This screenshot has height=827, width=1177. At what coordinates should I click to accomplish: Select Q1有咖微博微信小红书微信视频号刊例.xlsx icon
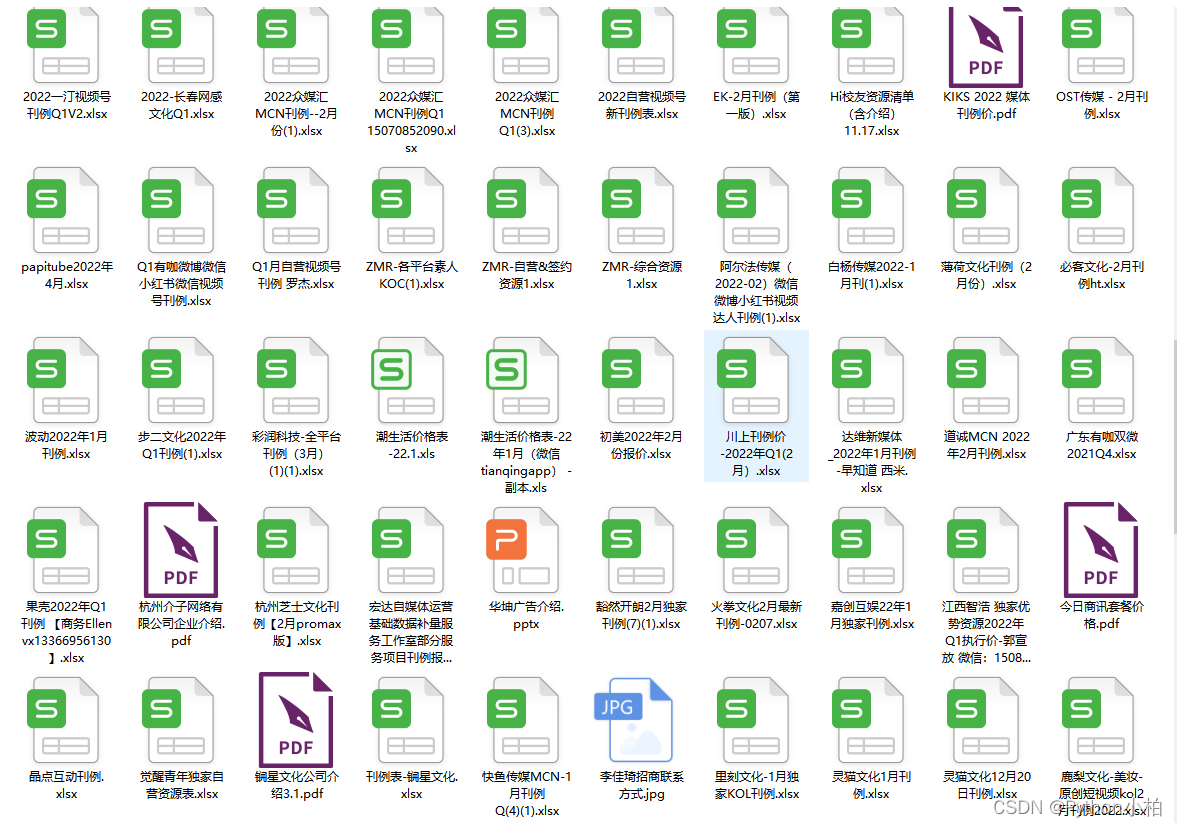click(x=178, y=211)
